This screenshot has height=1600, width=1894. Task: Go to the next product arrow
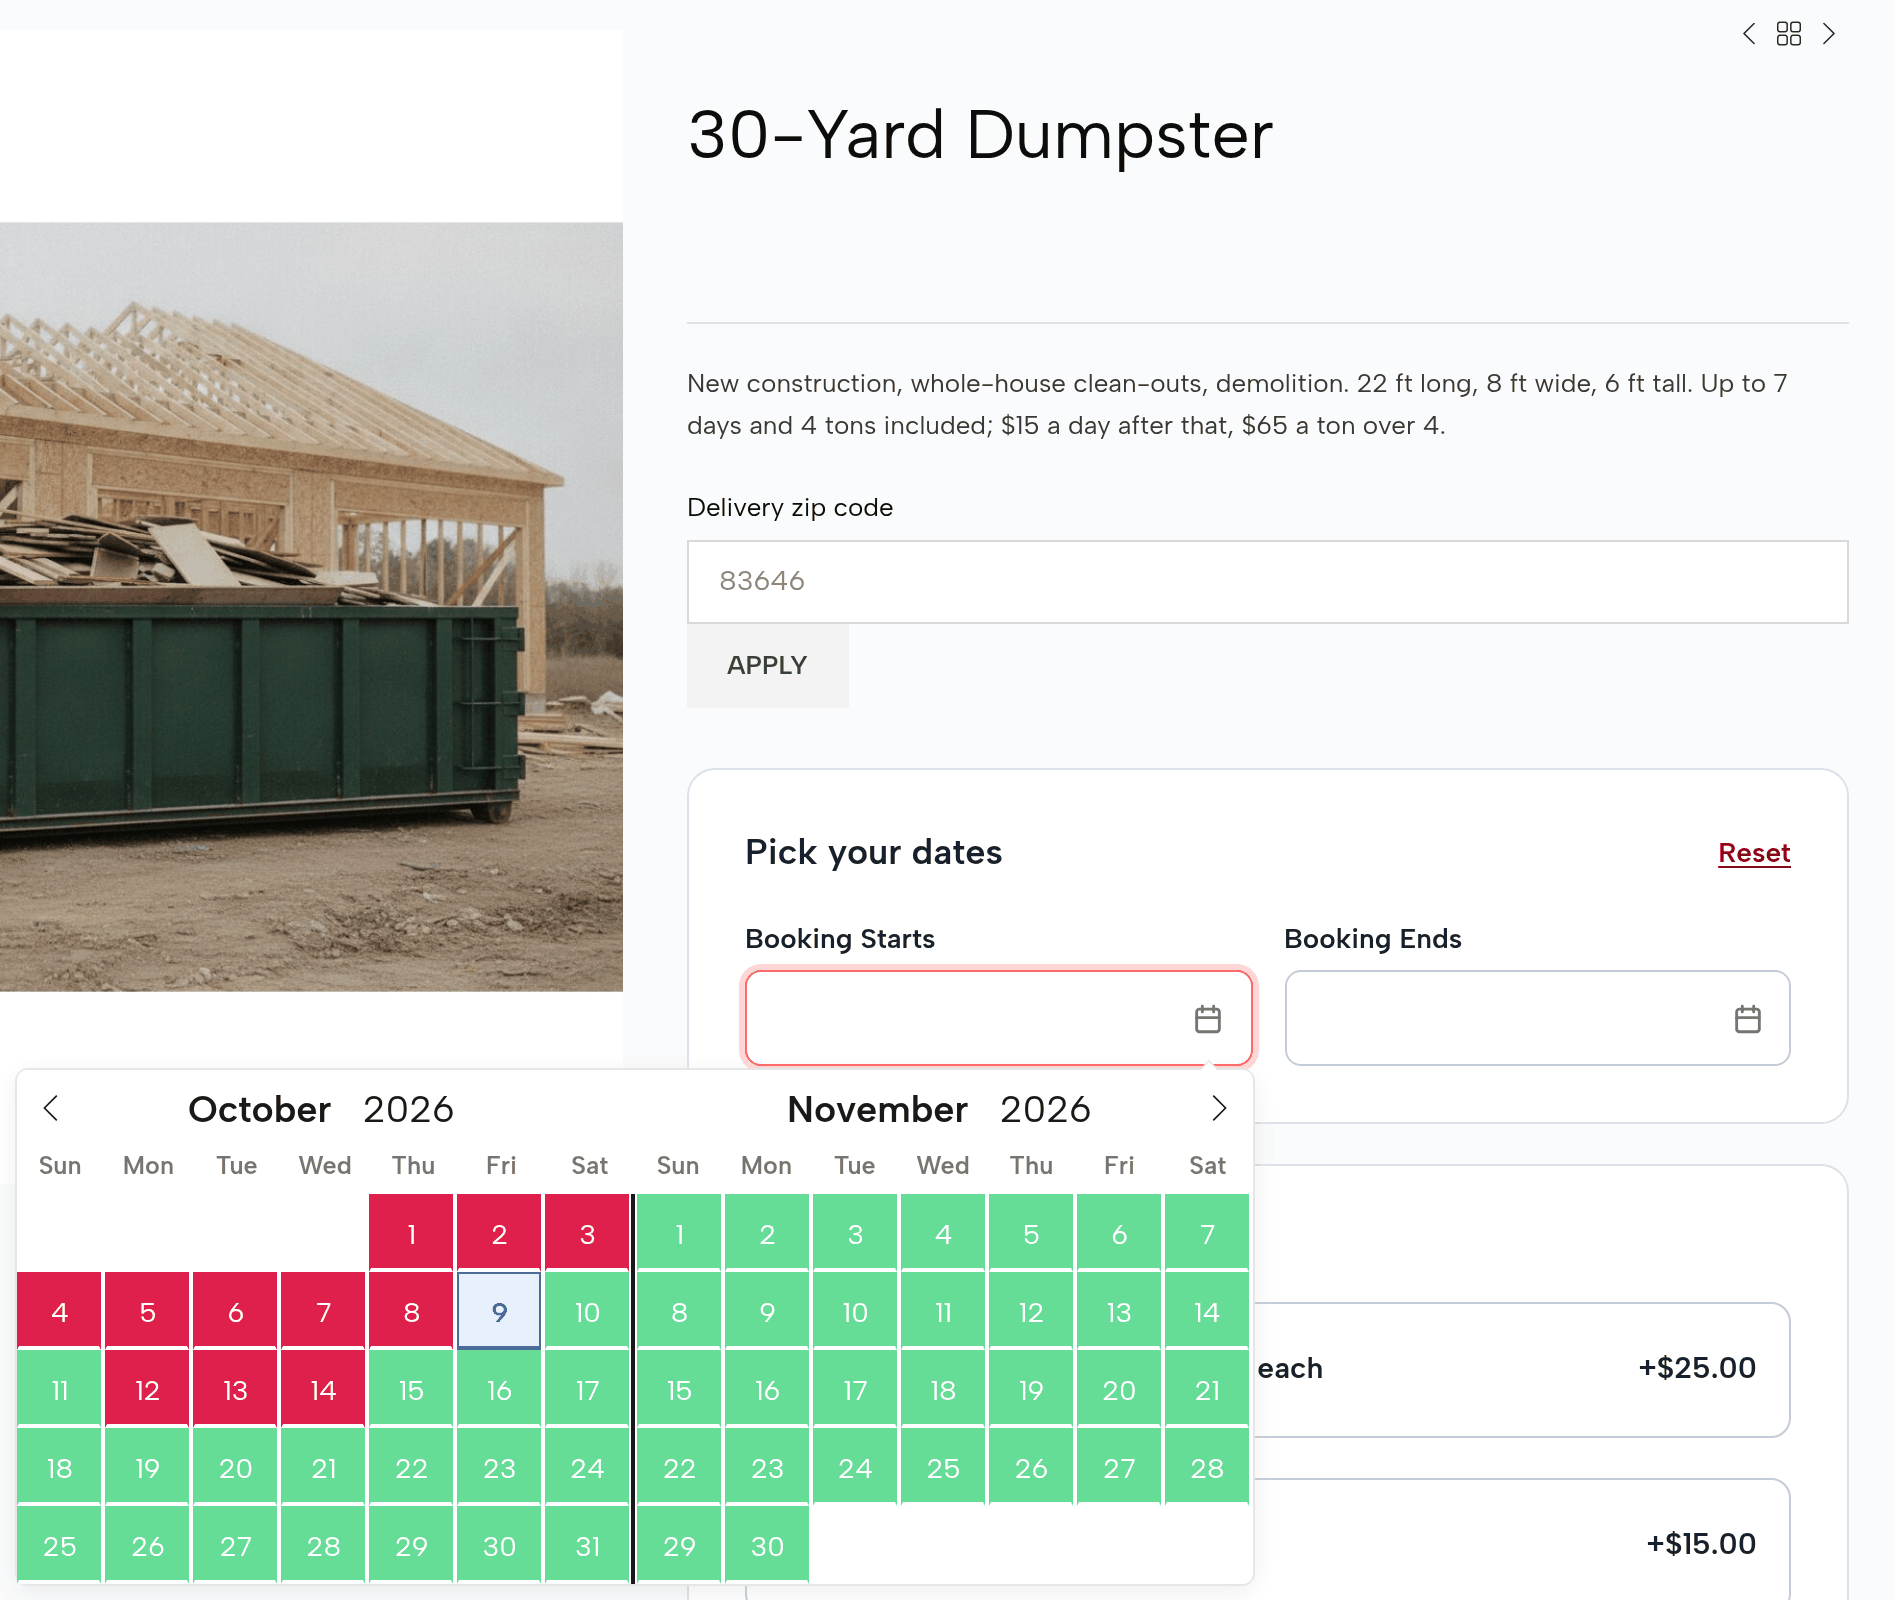pos(1829,34)
